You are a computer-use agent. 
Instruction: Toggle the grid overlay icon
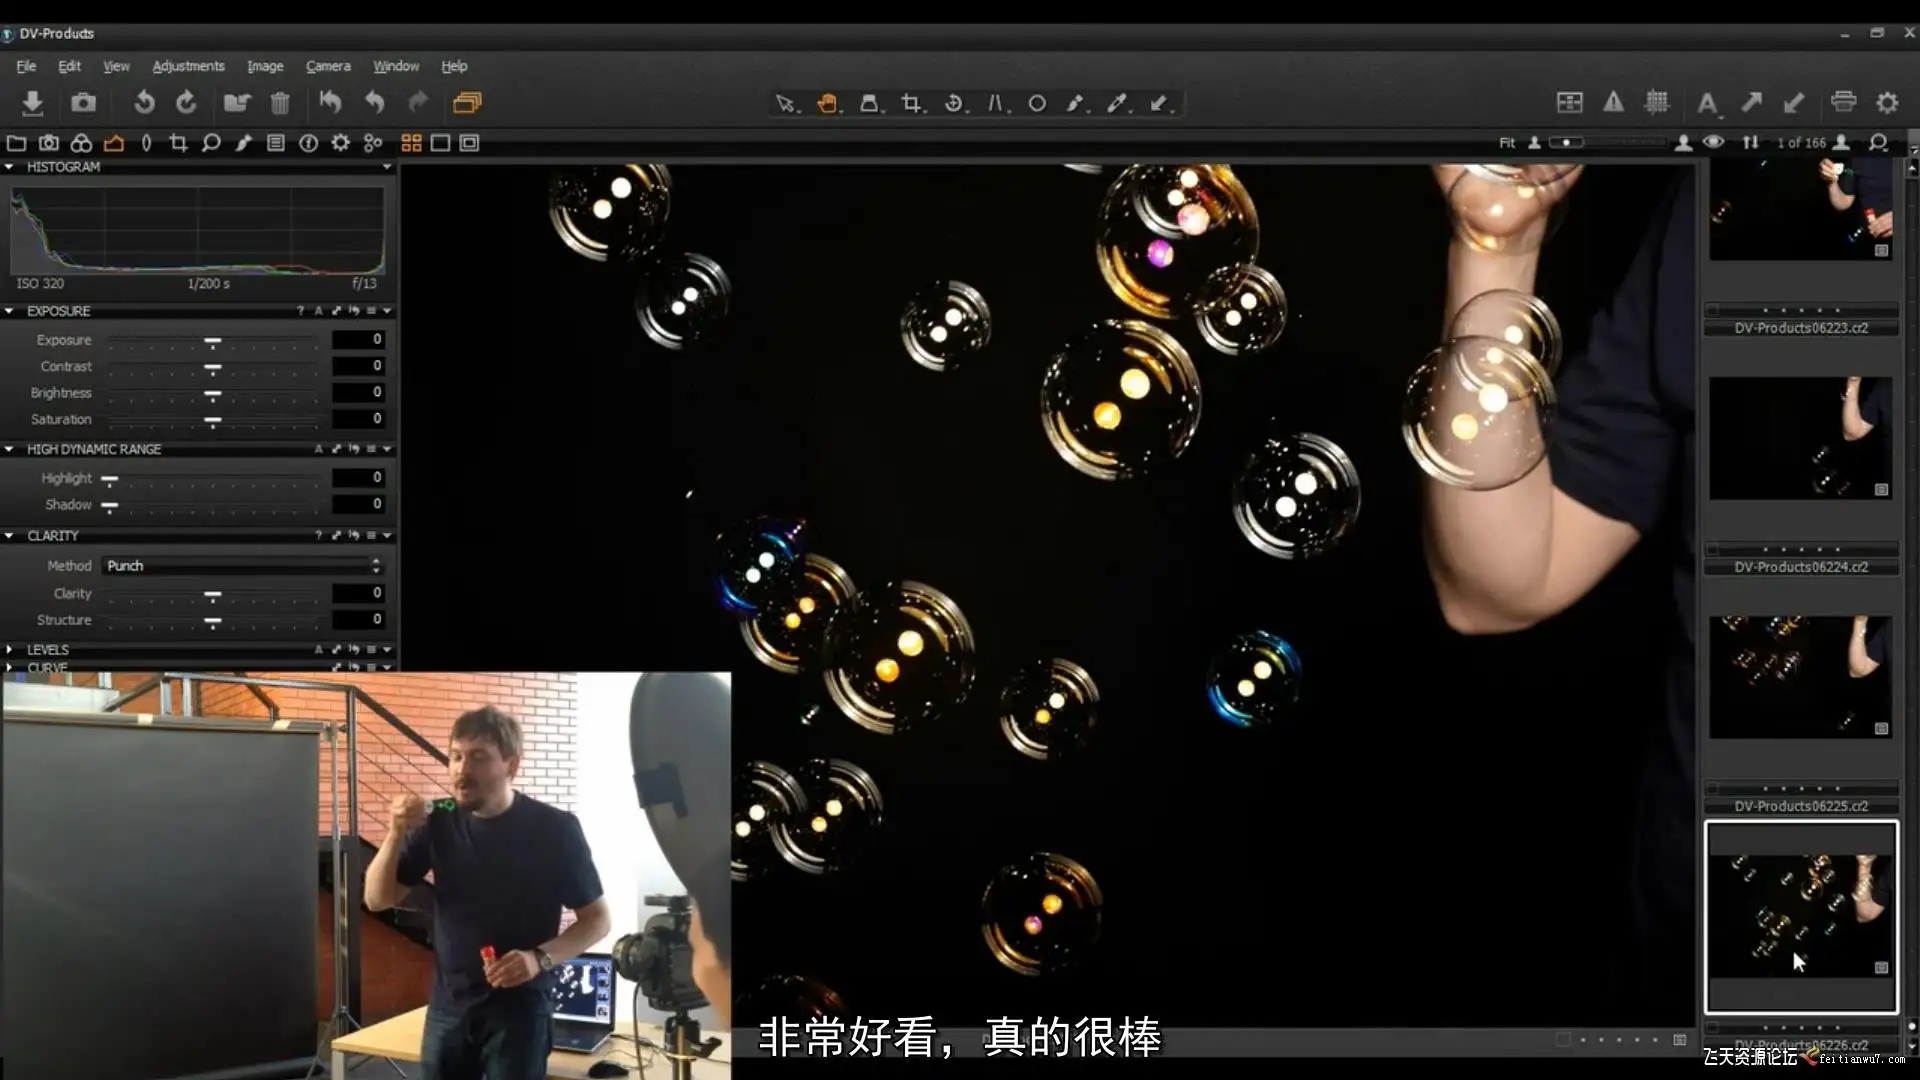[1657, 102]
